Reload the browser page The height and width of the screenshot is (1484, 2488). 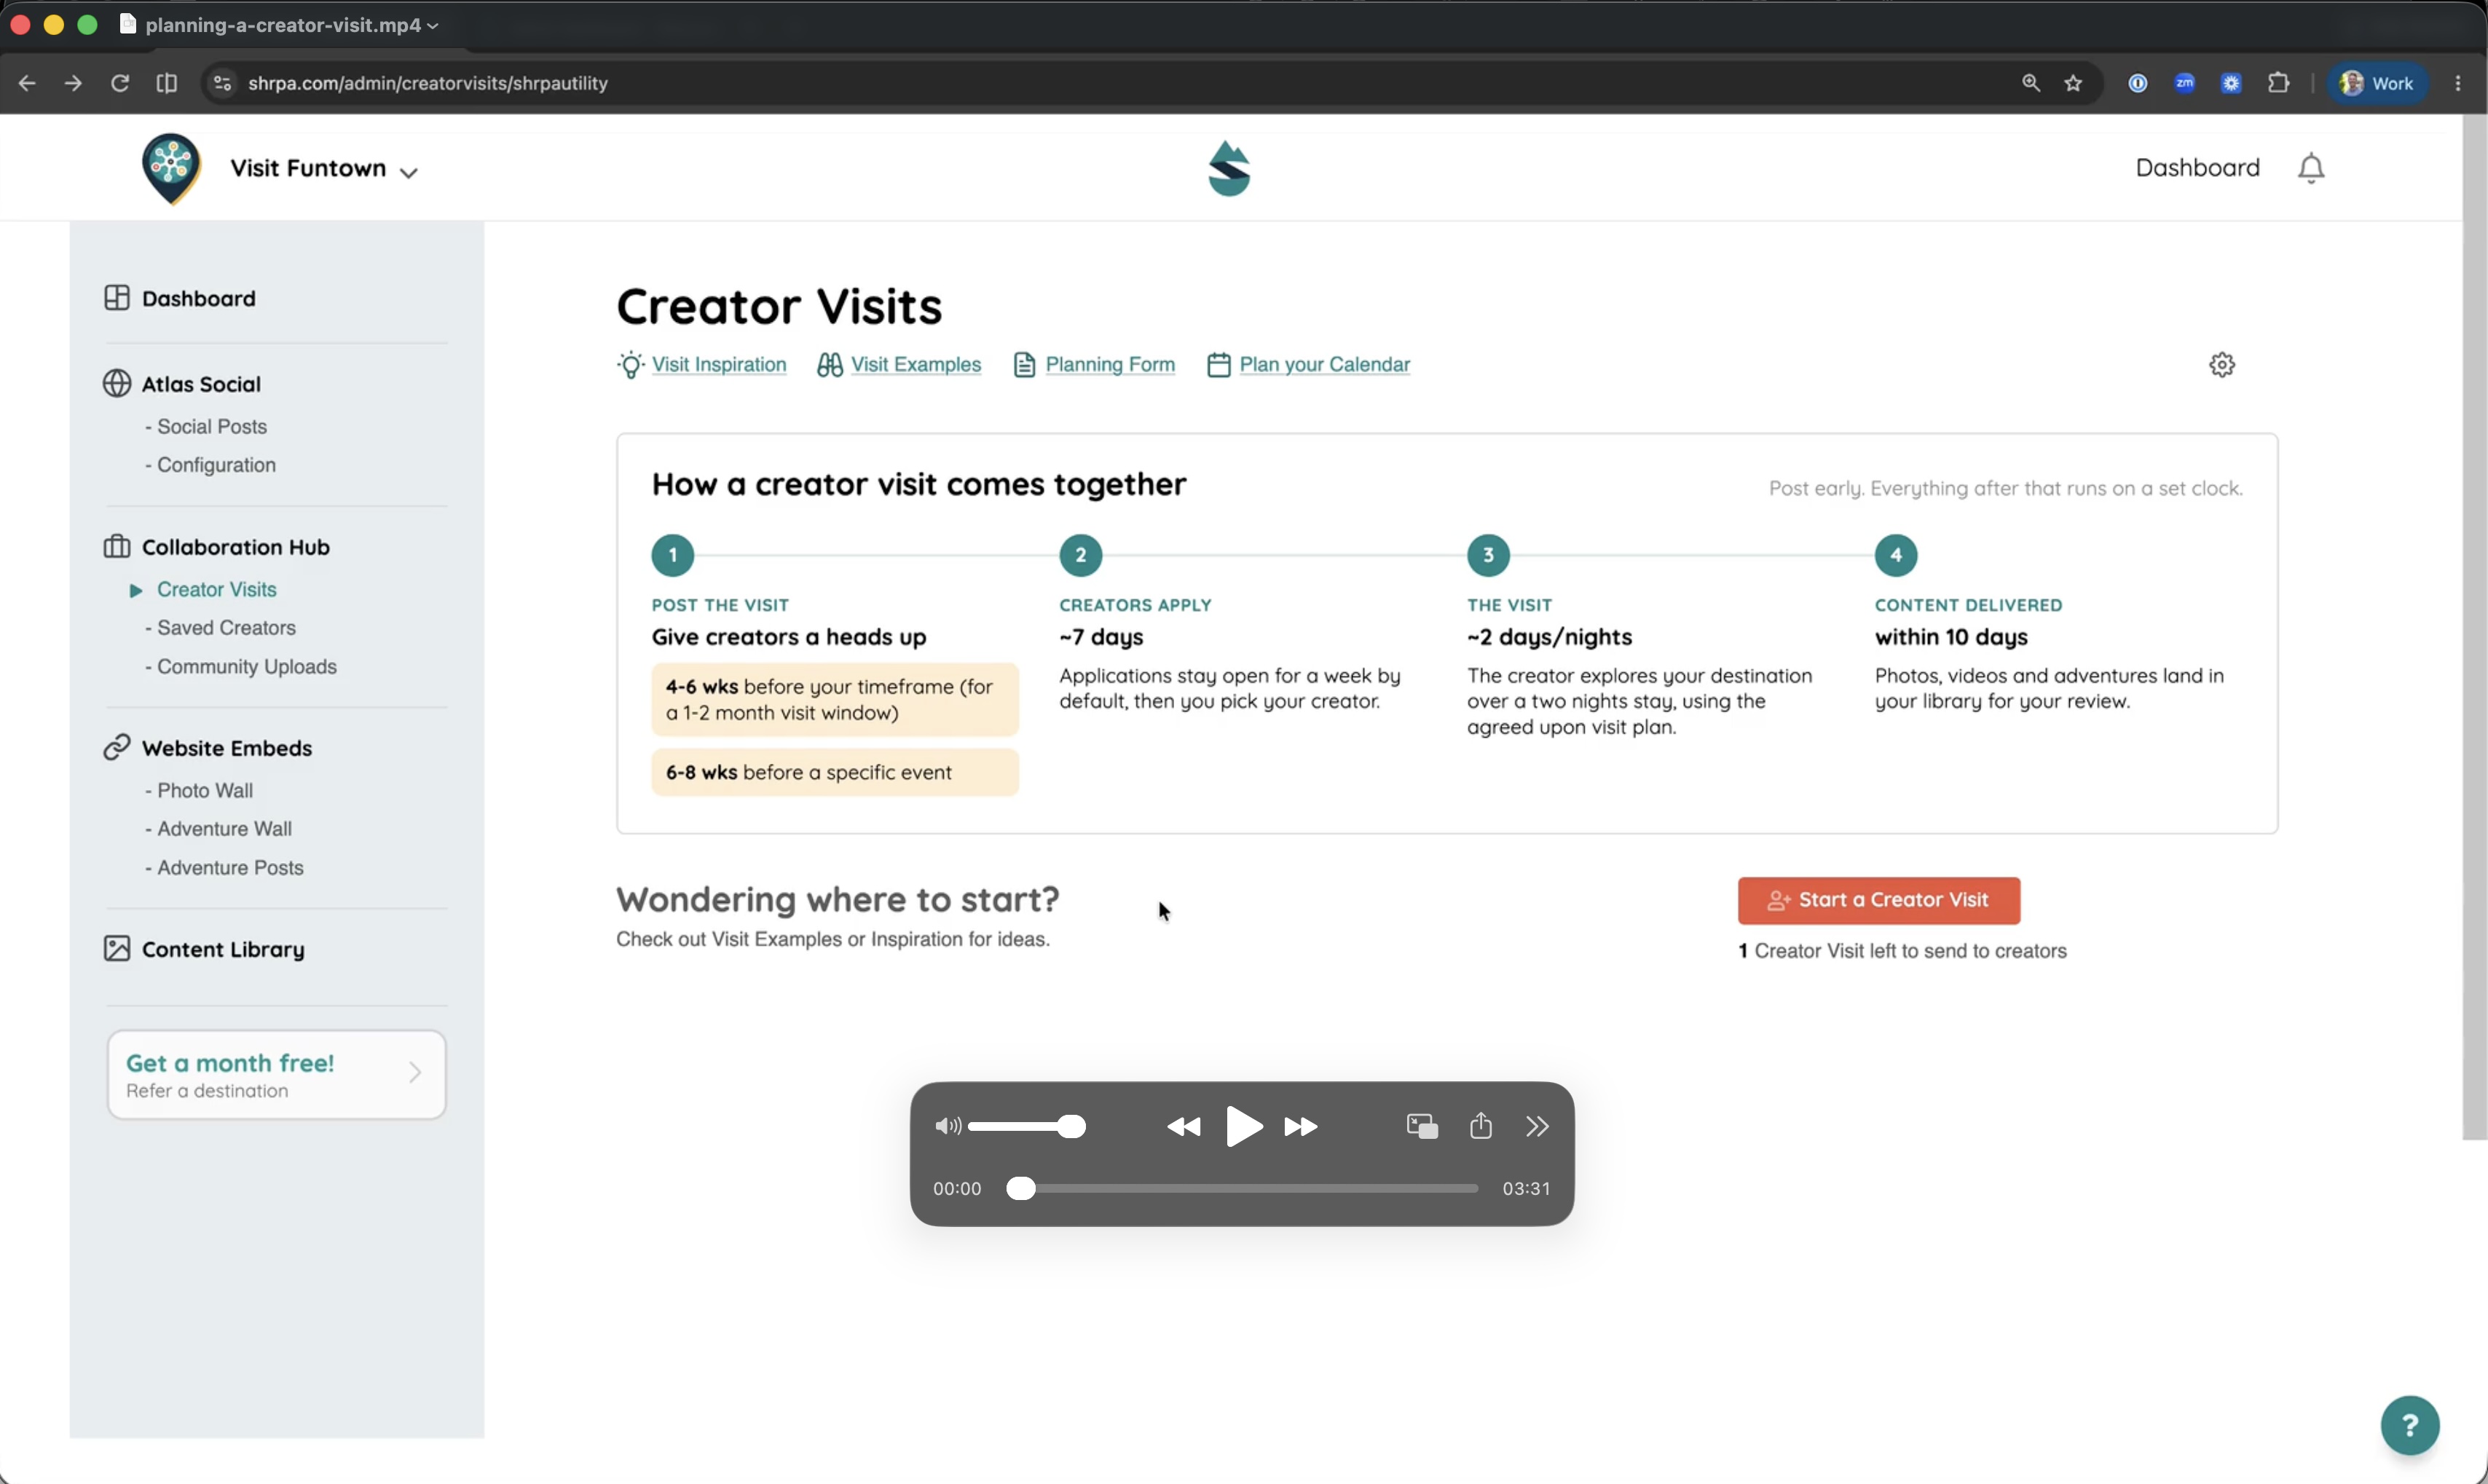coord(120,83)
